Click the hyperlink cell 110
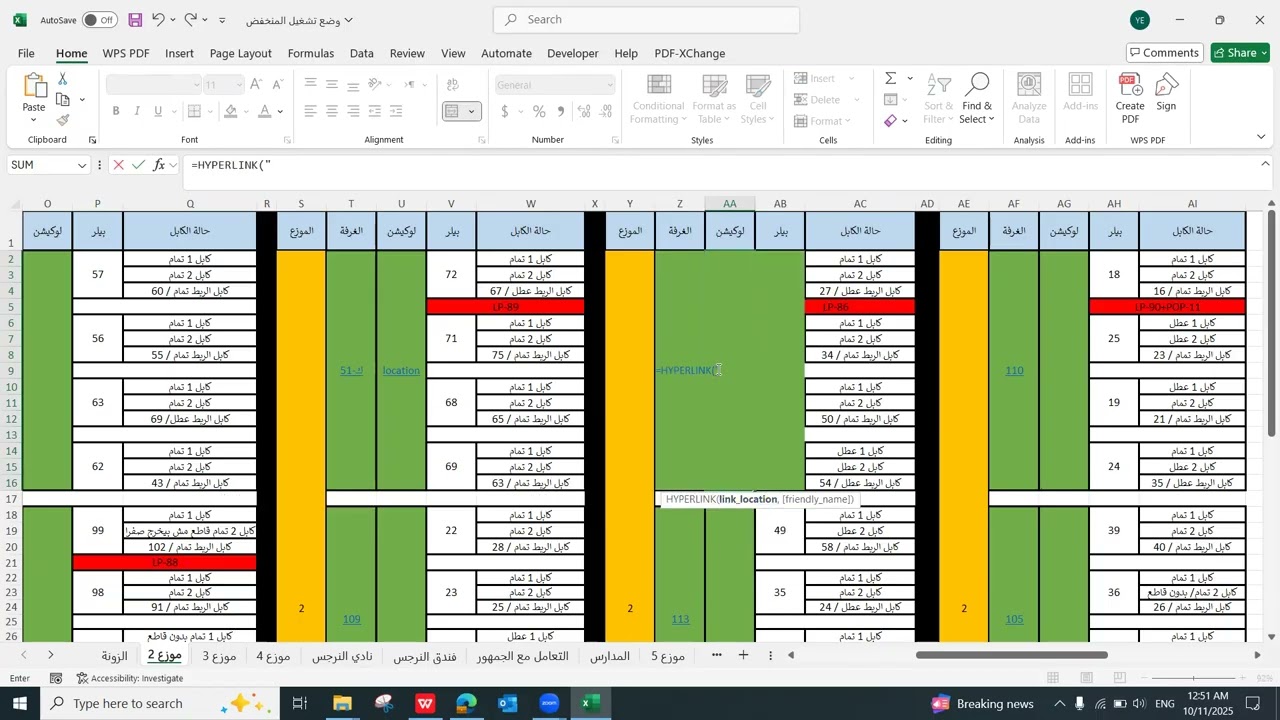 (x=1014, y=370)
